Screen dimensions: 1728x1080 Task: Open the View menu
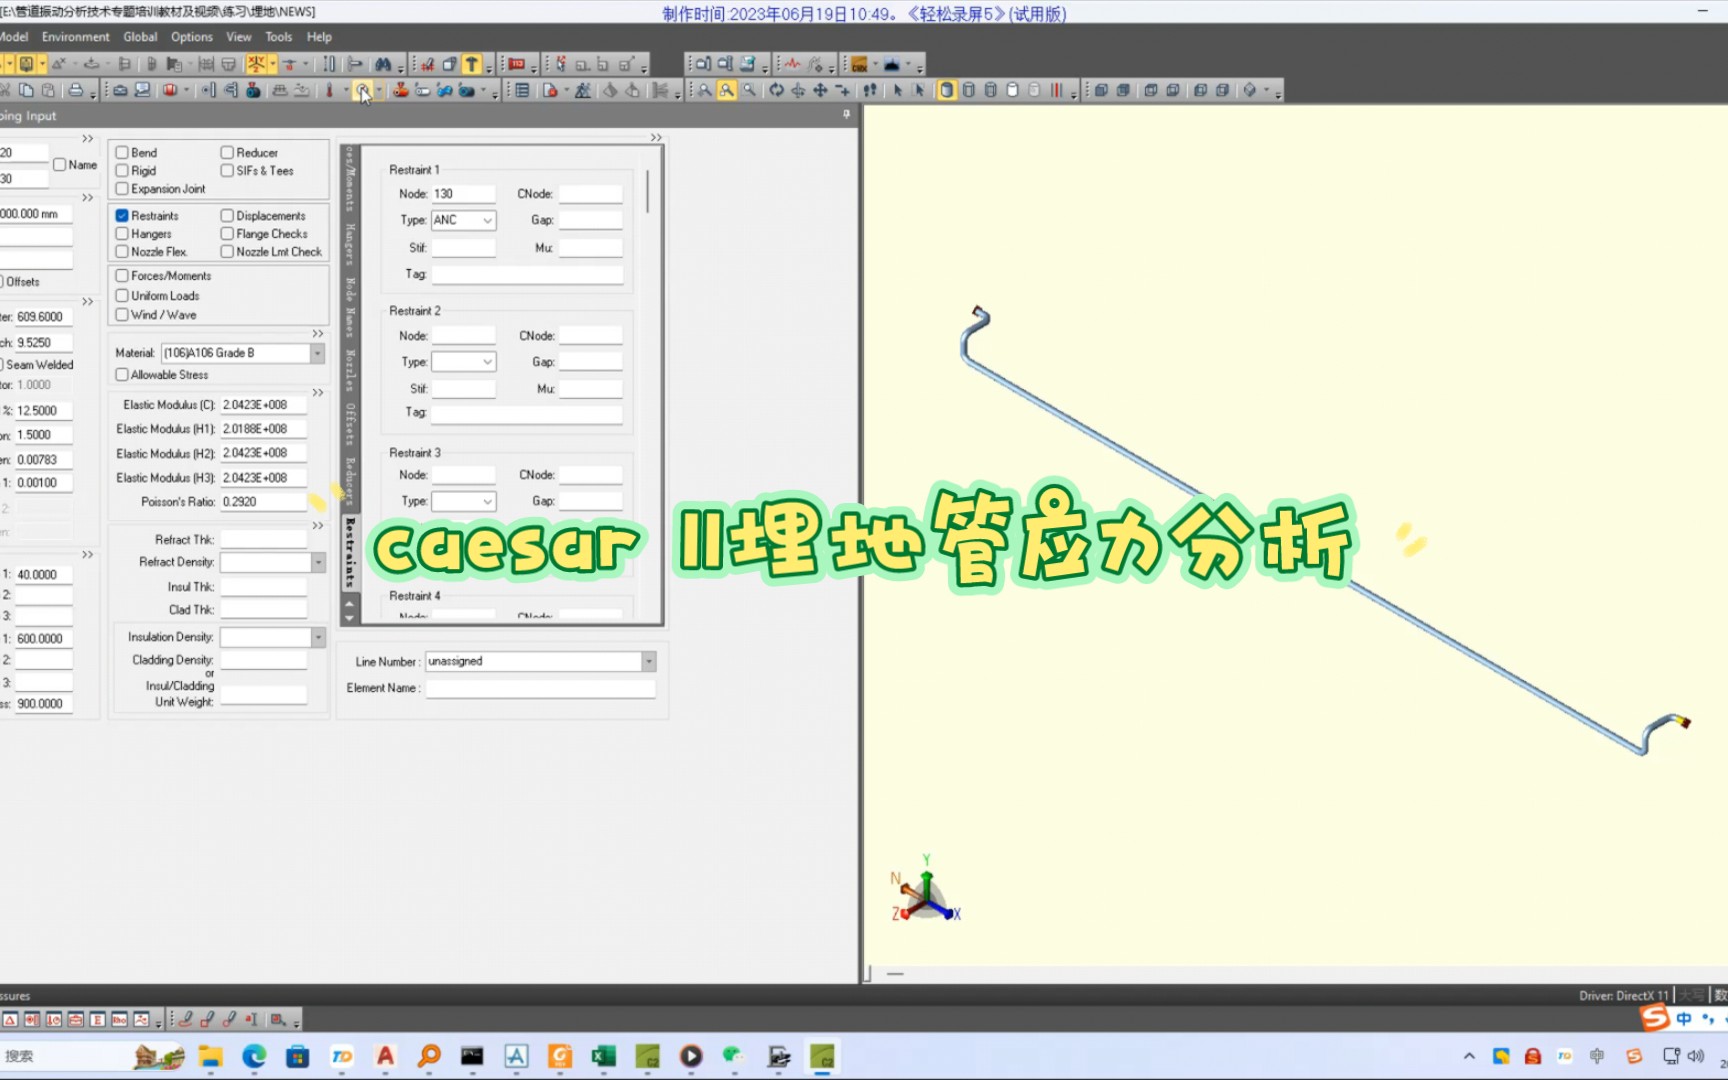(x=239, y=37)
